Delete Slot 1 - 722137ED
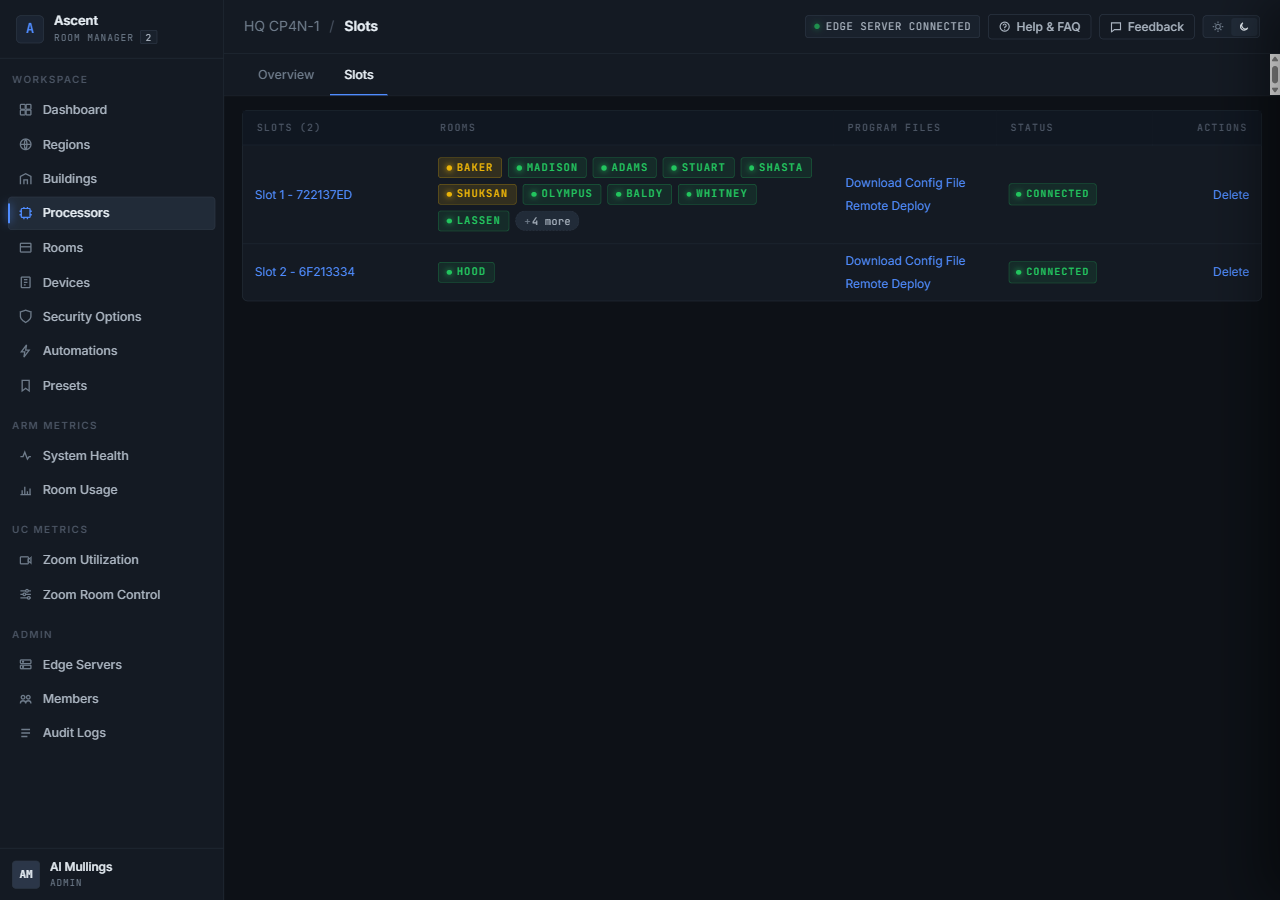The width and height of the screenshot is (1280, 900). [x=1231, y=195]
